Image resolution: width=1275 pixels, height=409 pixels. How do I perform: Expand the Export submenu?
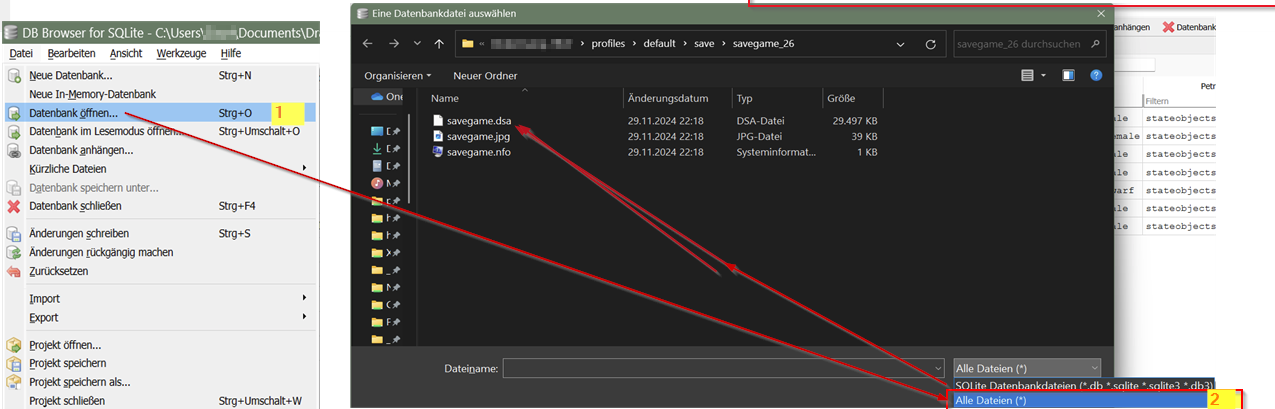click(160, 317)
